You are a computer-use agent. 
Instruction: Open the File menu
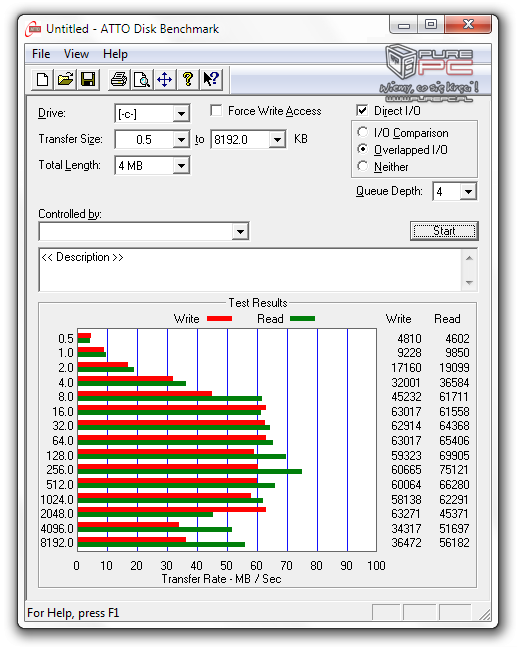tap(41, 54)
